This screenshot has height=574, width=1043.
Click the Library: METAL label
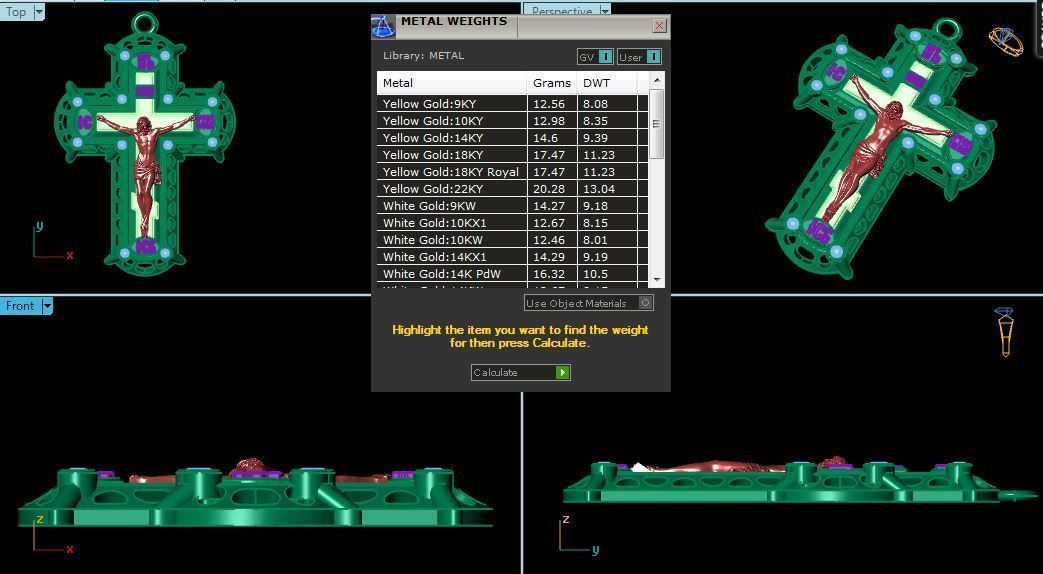click(423, 56)
